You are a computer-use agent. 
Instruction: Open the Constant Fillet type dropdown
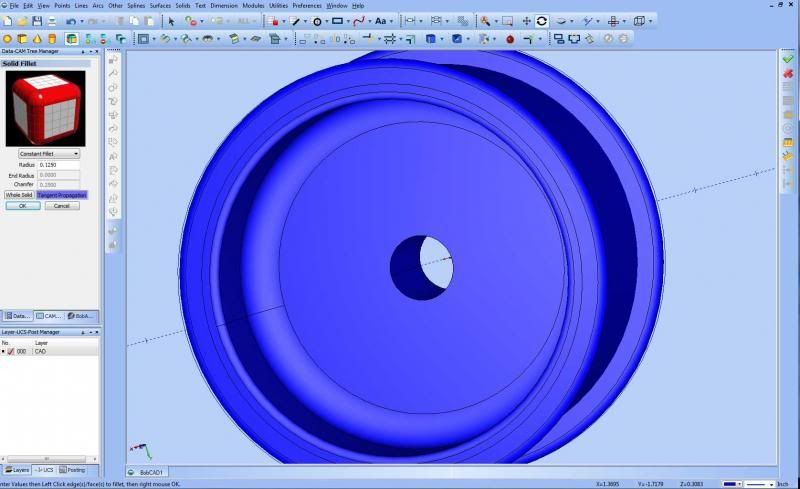point(49,154)
